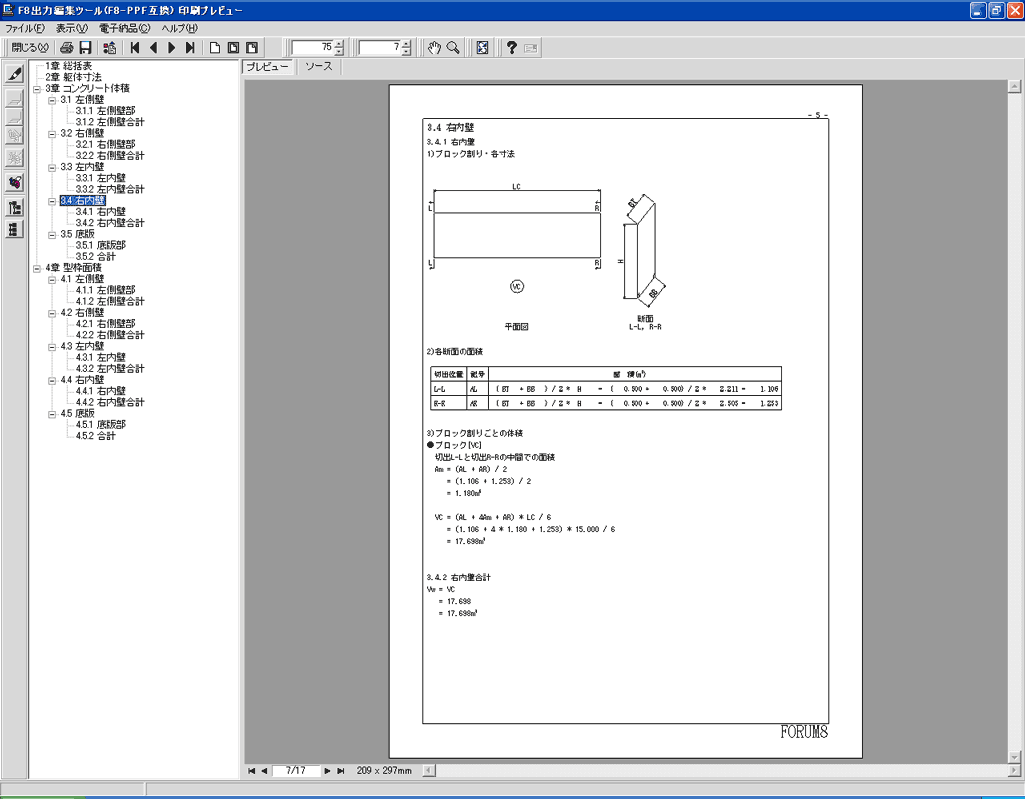Select 4.5.2 合計 in the tree
1025x799 pixels.
tap(95, 436)
